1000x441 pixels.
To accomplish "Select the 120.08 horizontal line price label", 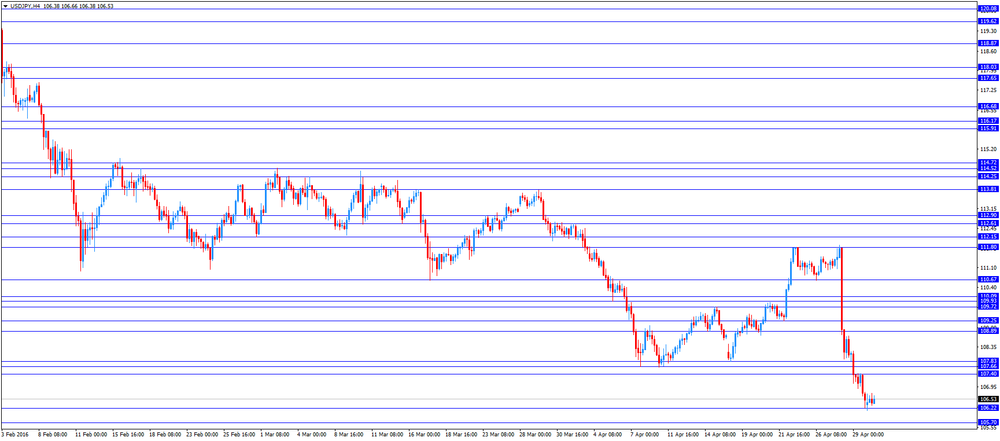I will (x=988, y=9).
